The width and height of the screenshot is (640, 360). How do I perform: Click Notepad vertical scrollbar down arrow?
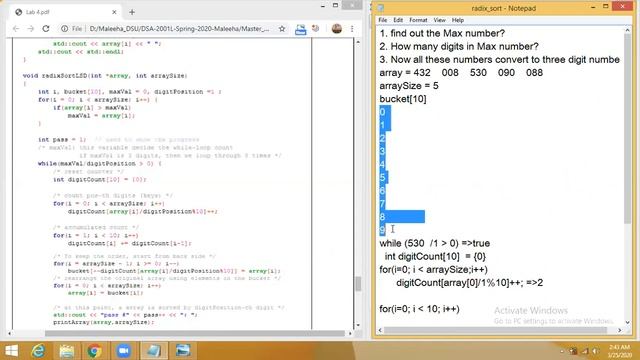coord(627,322)
